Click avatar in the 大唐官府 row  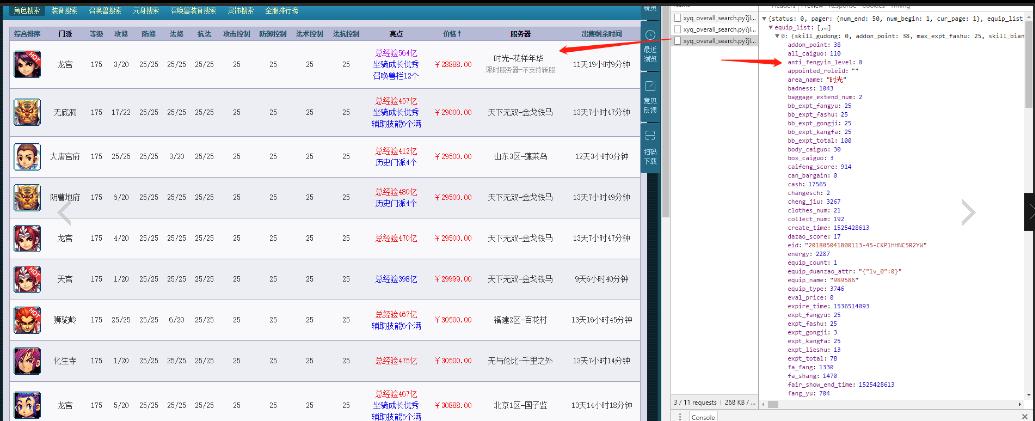[x=27, y=156]
